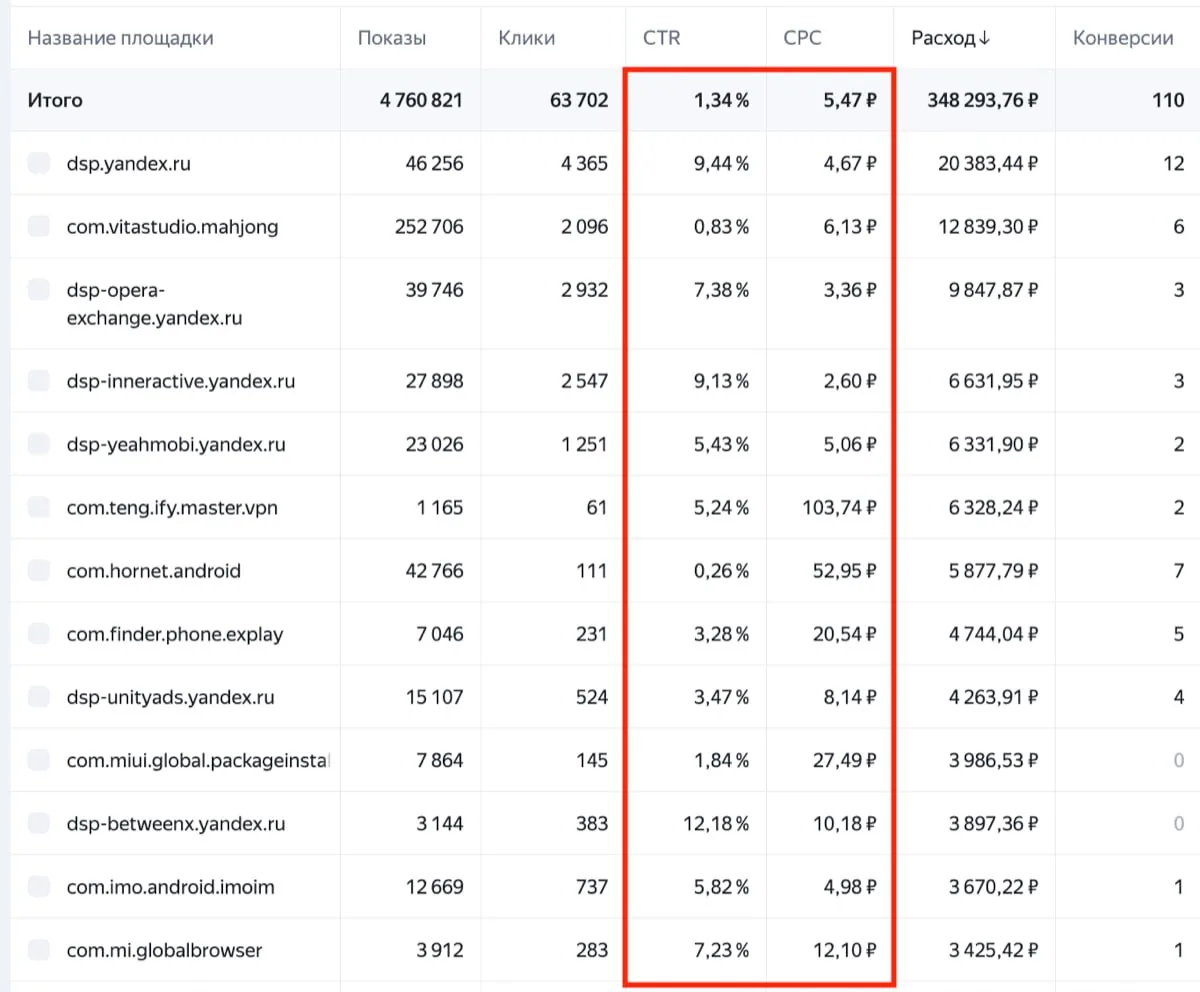Click the 3 425,42 ₽ spend cell
Screen dimensions: 1200x992
click(x=993, y=950)
